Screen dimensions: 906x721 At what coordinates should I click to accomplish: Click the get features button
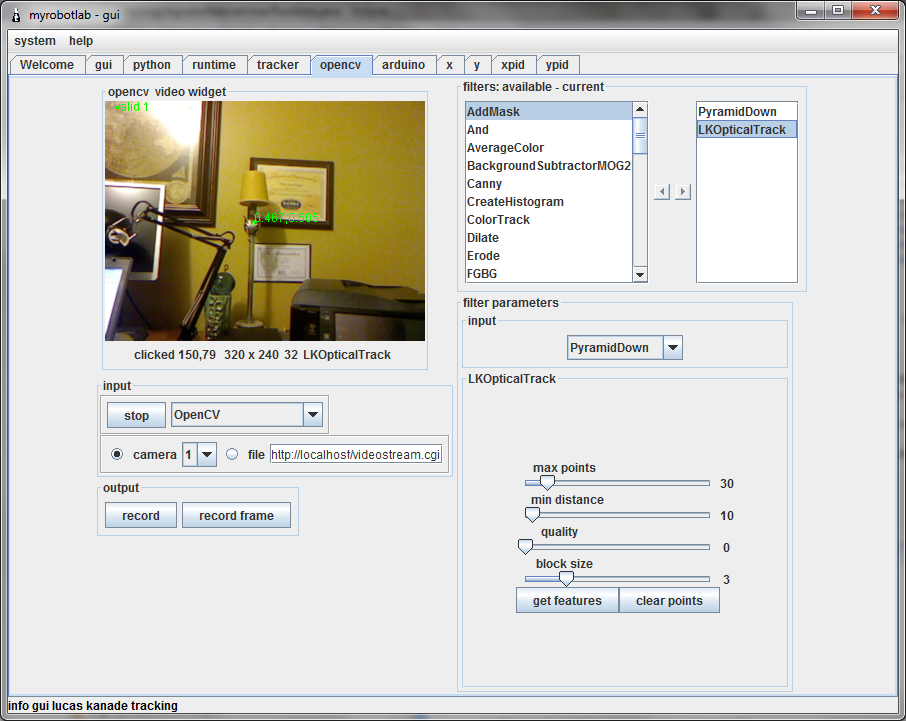tap(567, 600)
